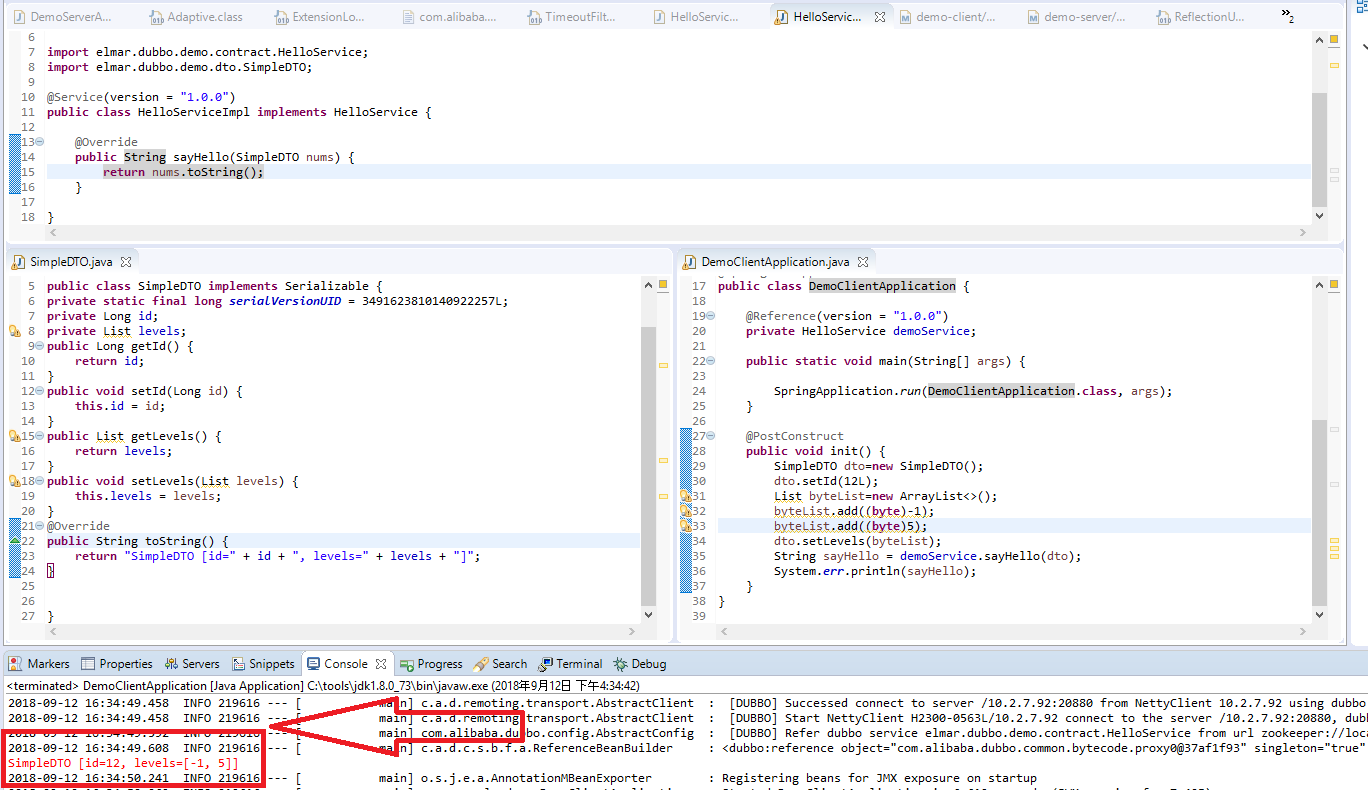1368x790 pixels.
Task: Click warning marker beside getLevels() line 15
Action: pos(14,436)
